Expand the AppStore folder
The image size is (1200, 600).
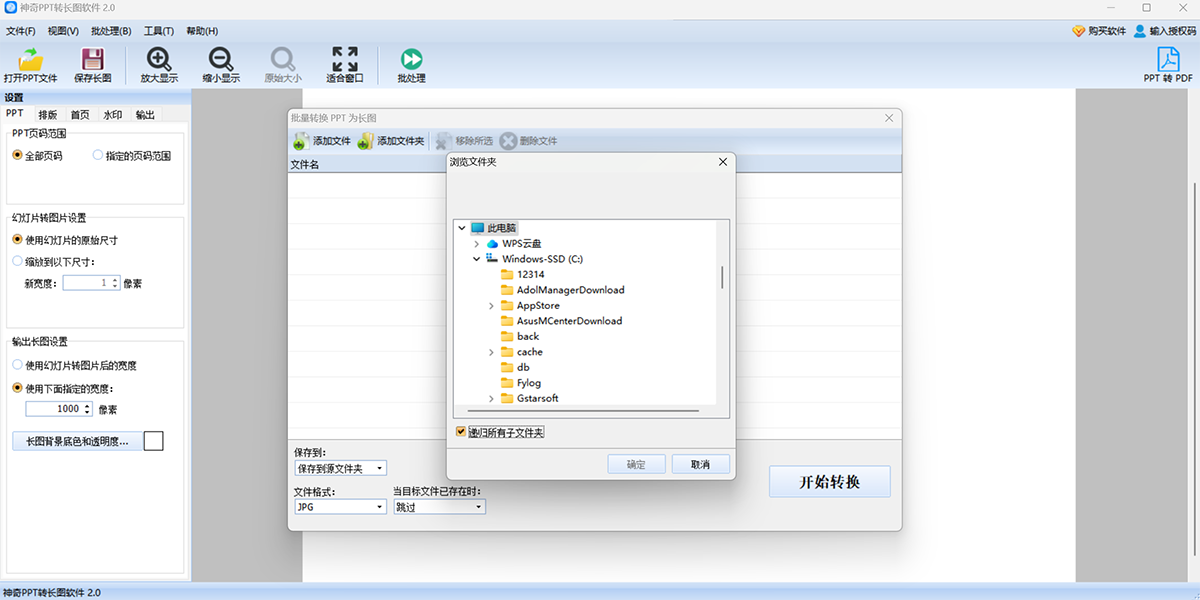point(491,305)
